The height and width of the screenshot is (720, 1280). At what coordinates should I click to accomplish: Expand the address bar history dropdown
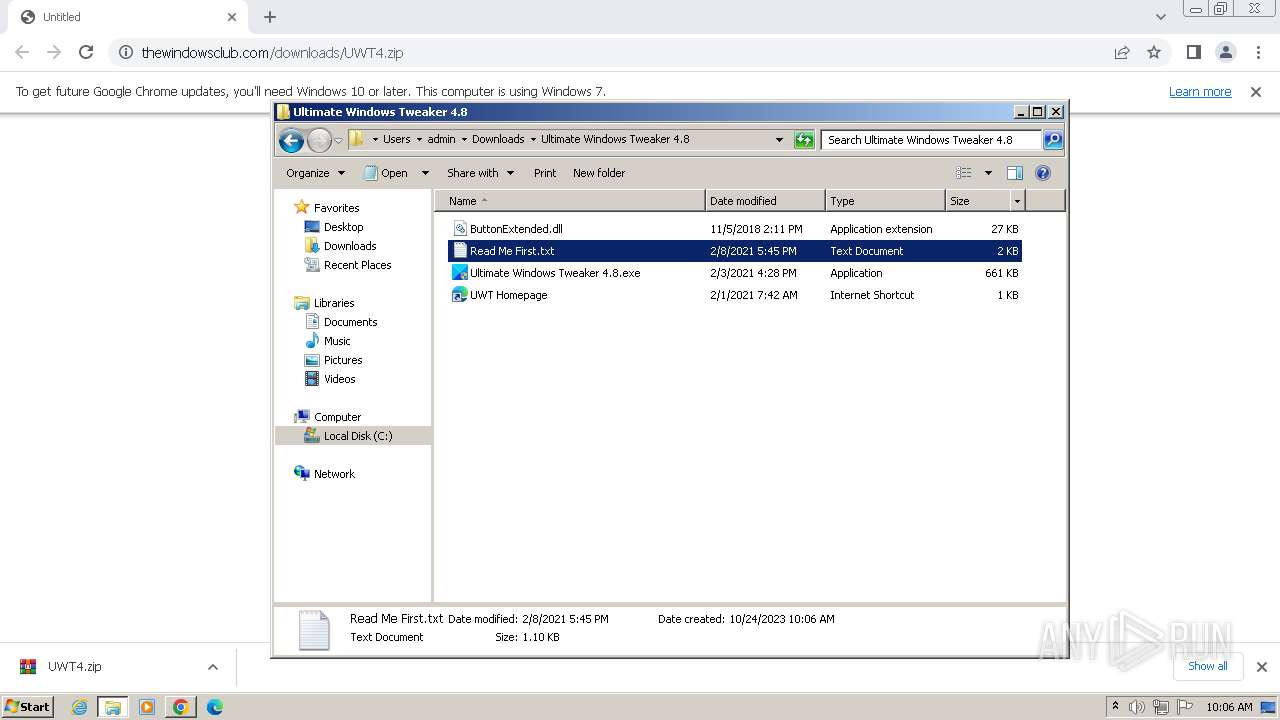(x=780, y=140)
